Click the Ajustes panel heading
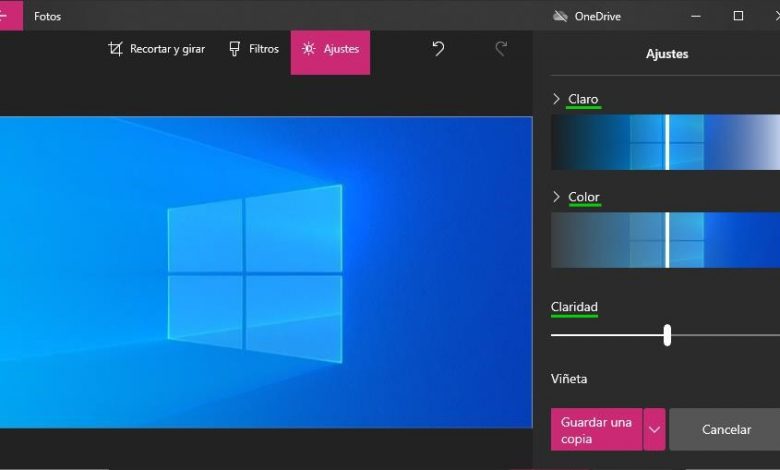This screenshot has height=470, width=780. point(667,54)
